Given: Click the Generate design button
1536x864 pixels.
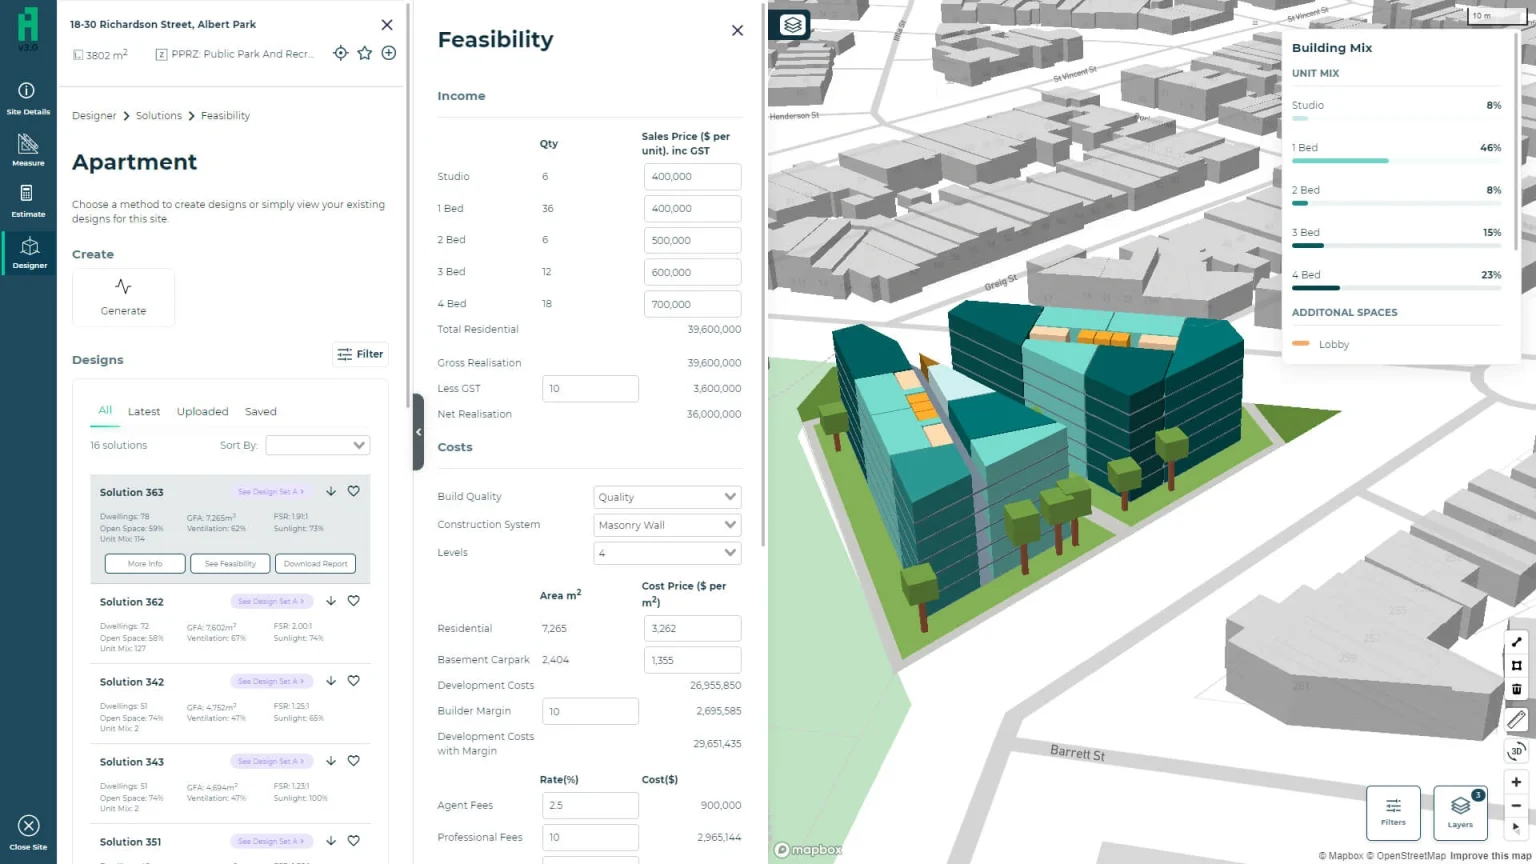Looking at the screenshot, I should 123,297.
